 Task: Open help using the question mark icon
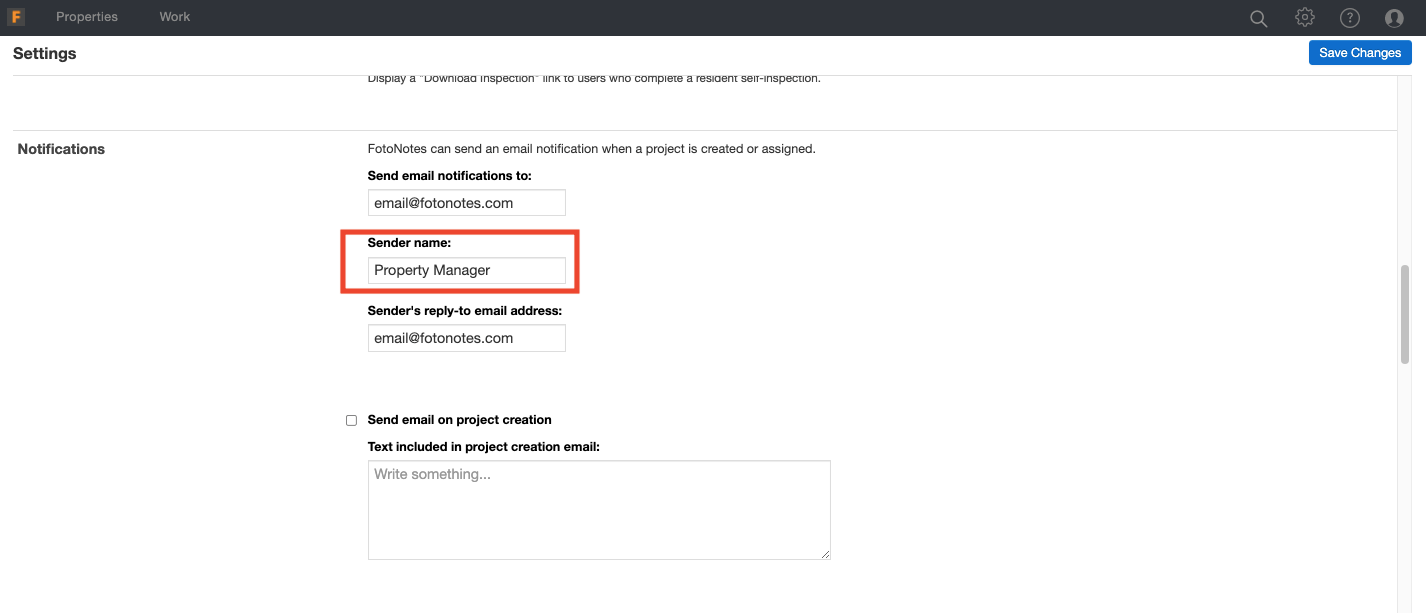[x=1349, y=17]
